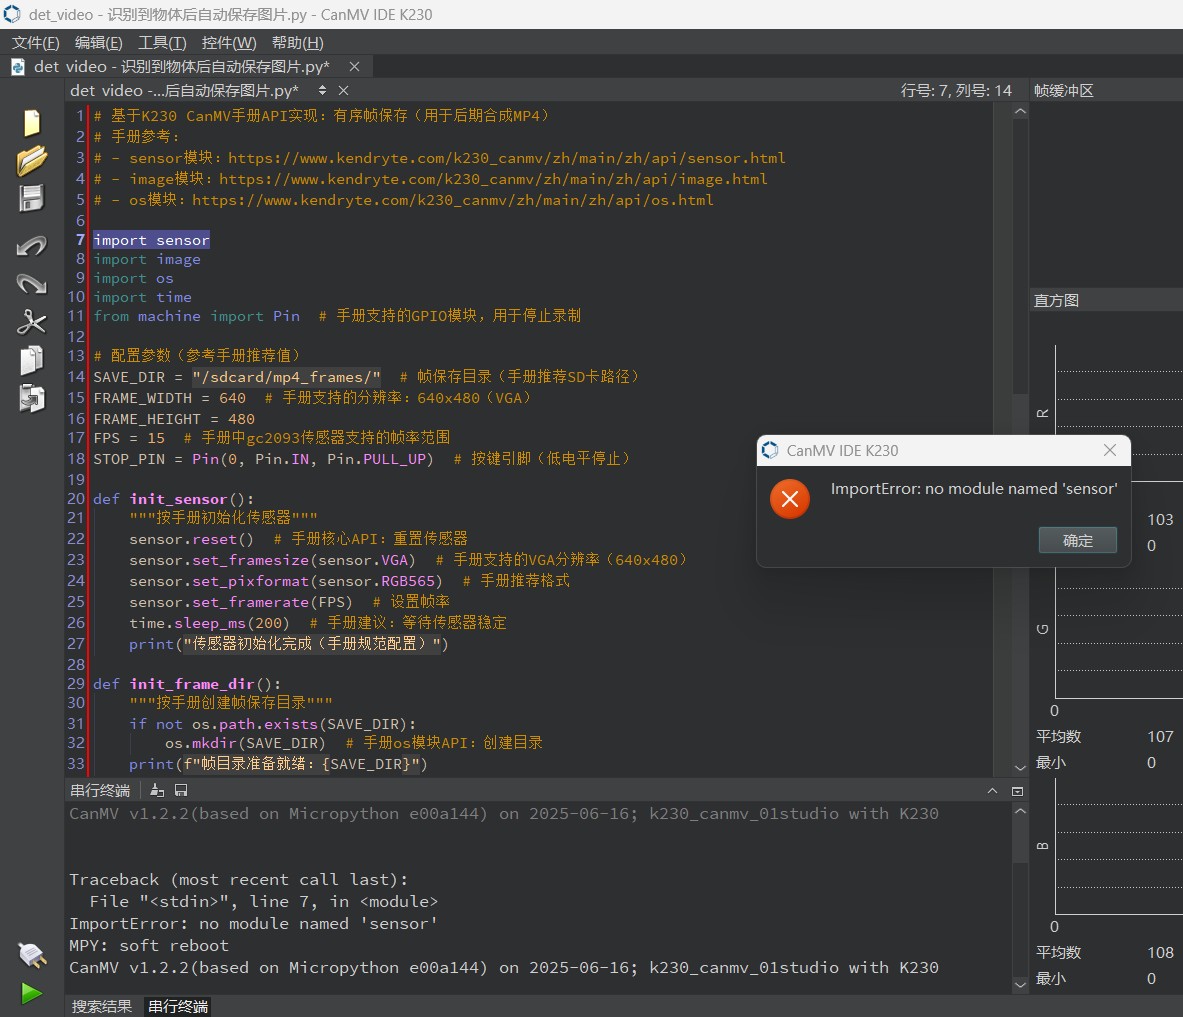
Task: Click the Paste icon in left toolbar
Action: (32, 398)
